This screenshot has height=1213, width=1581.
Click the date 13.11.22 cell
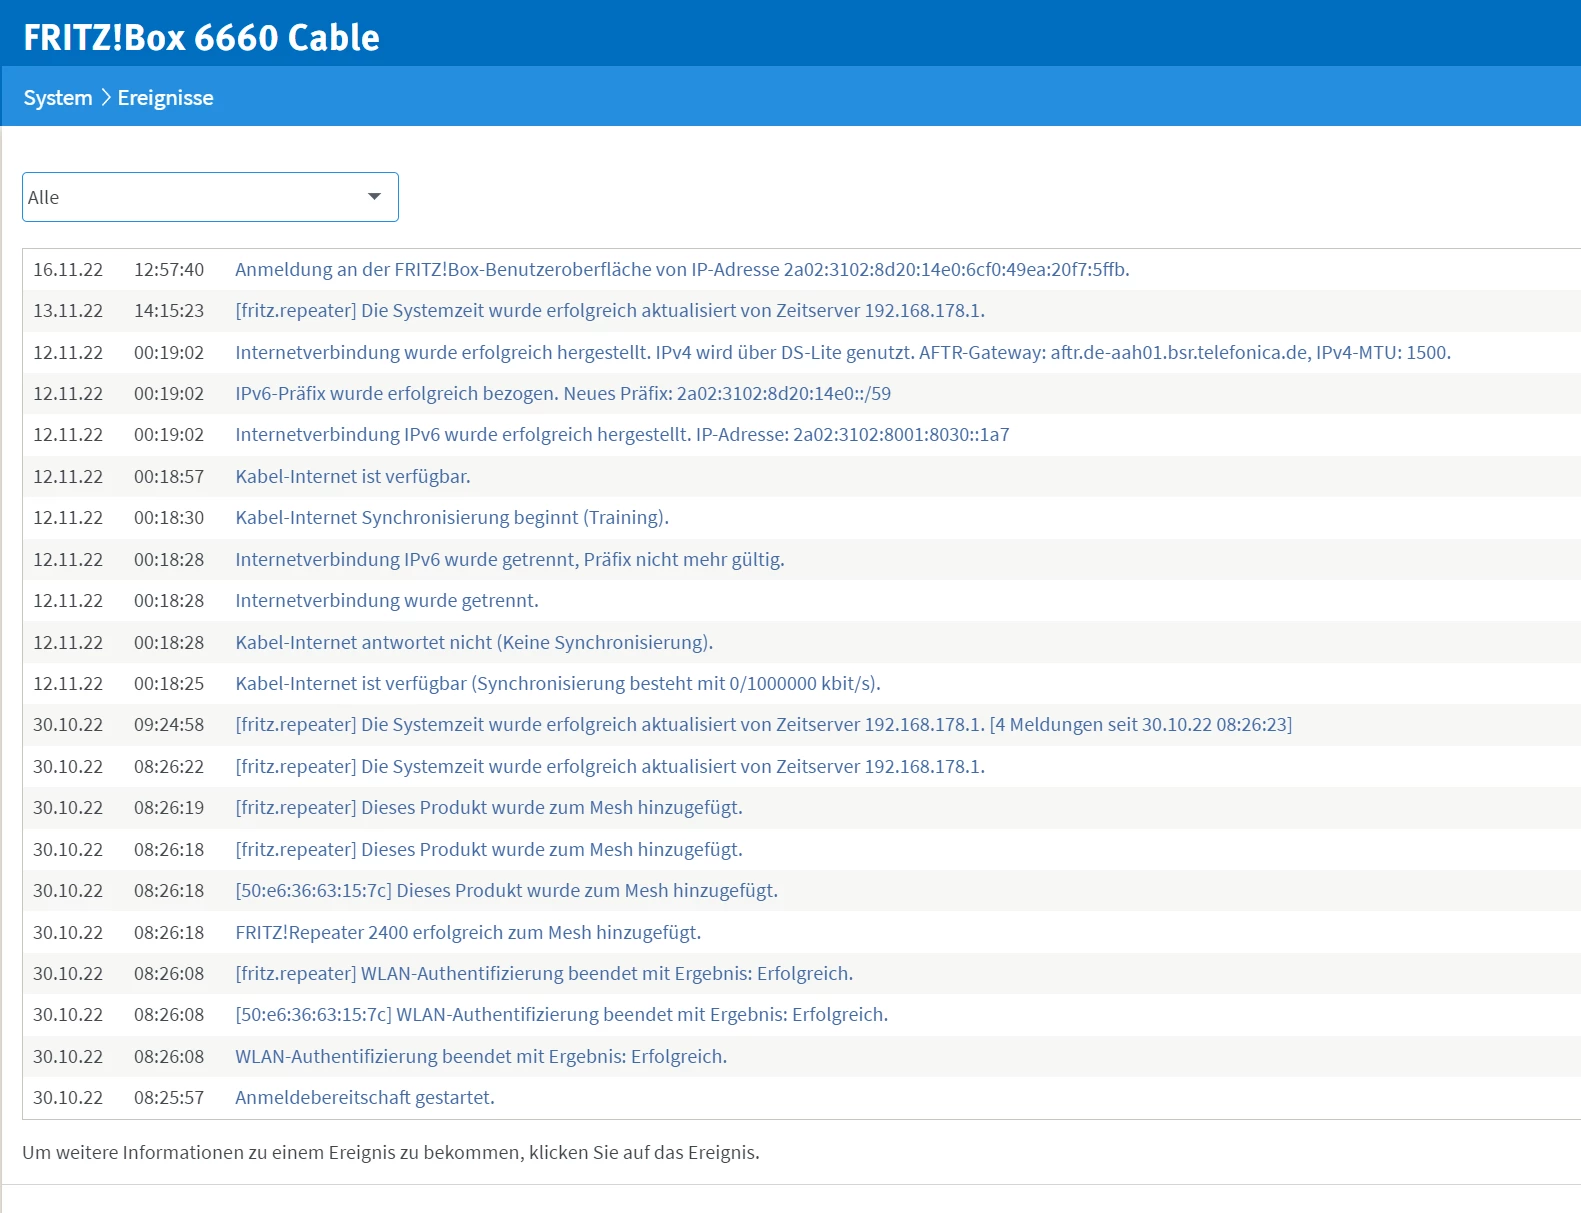[x=68, y=311]
